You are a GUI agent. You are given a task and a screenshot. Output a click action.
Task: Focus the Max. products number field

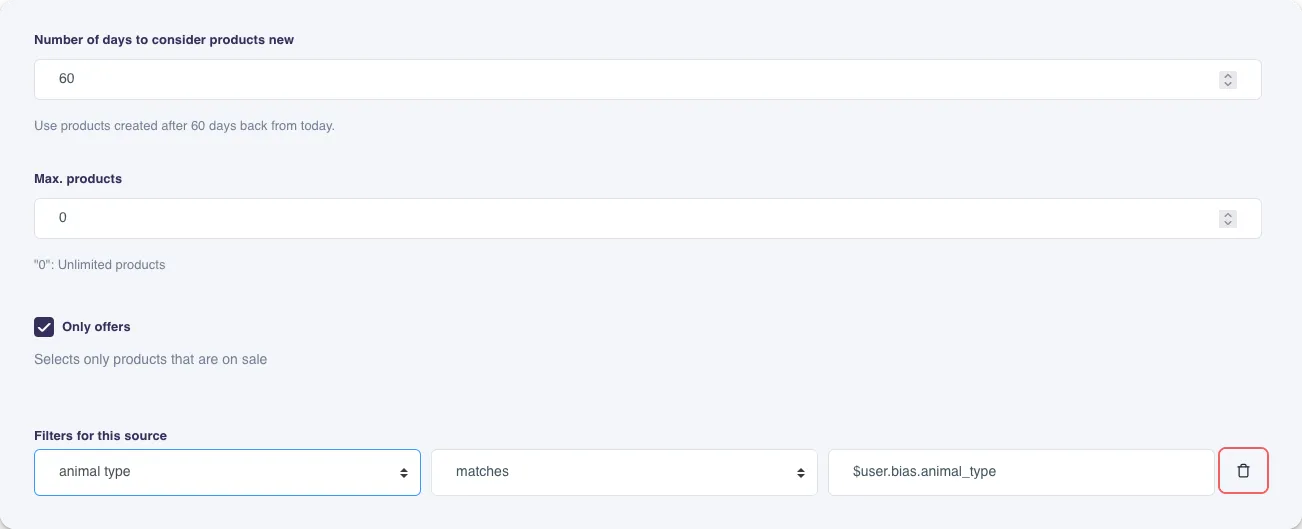[620, 218]
